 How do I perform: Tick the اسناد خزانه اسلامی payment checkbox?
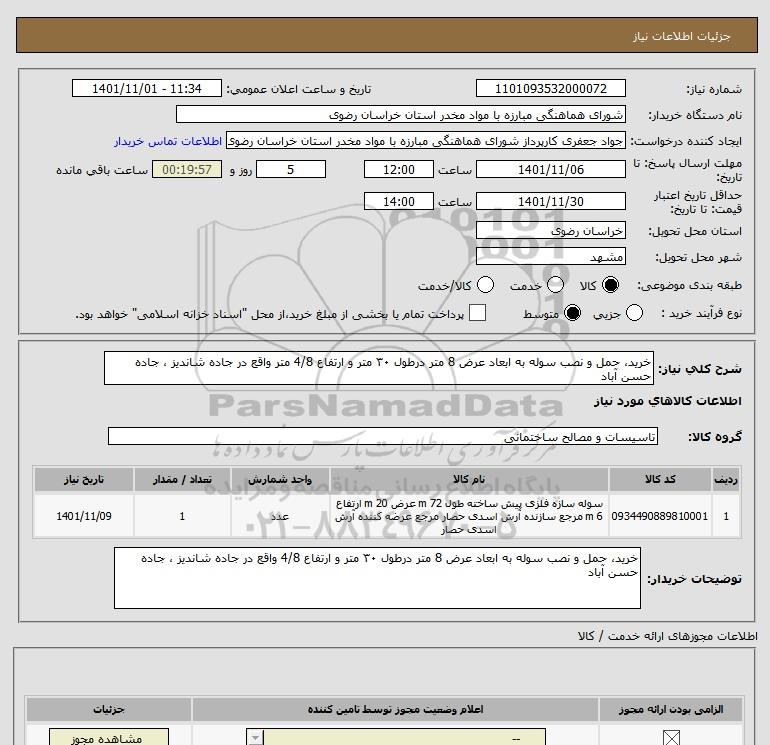477,313
